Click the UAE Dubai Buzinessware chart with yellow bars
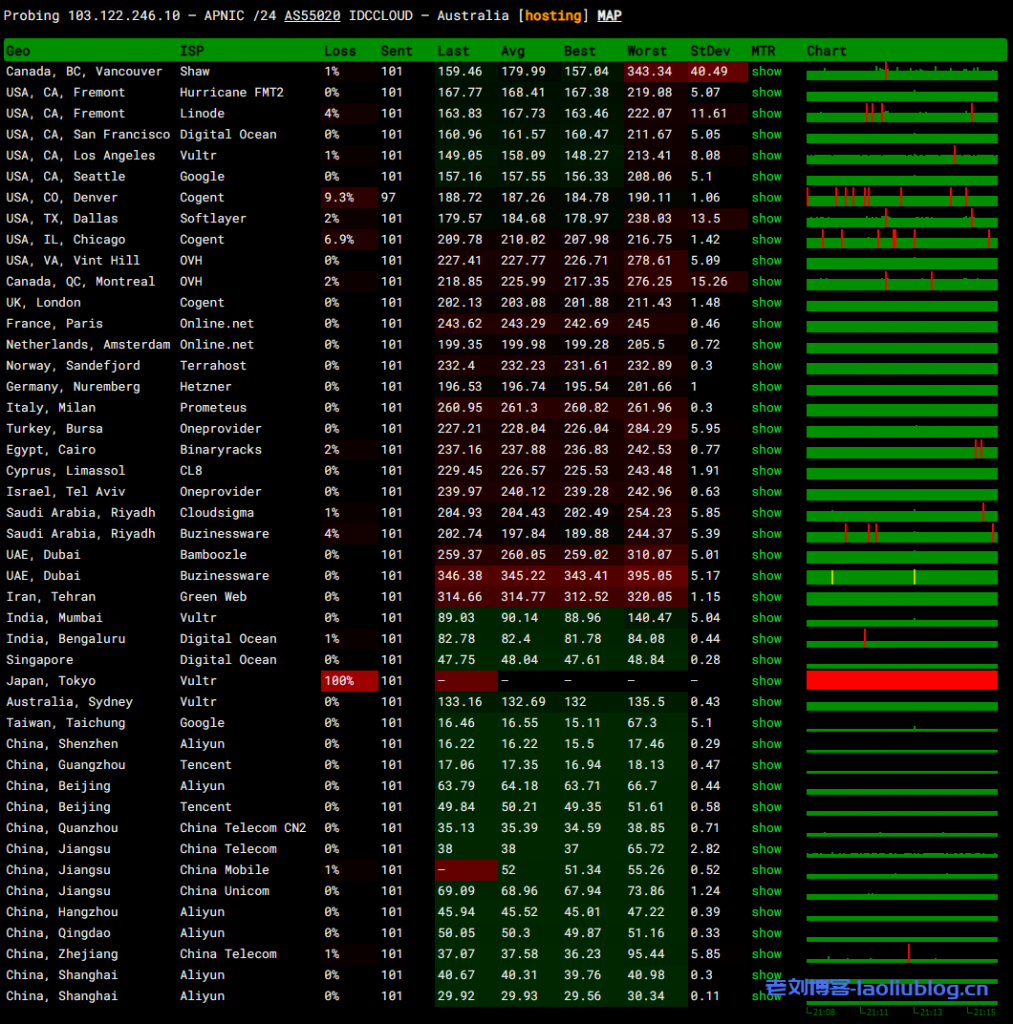Screen dimensions: 1013x1024 point(901,576)
